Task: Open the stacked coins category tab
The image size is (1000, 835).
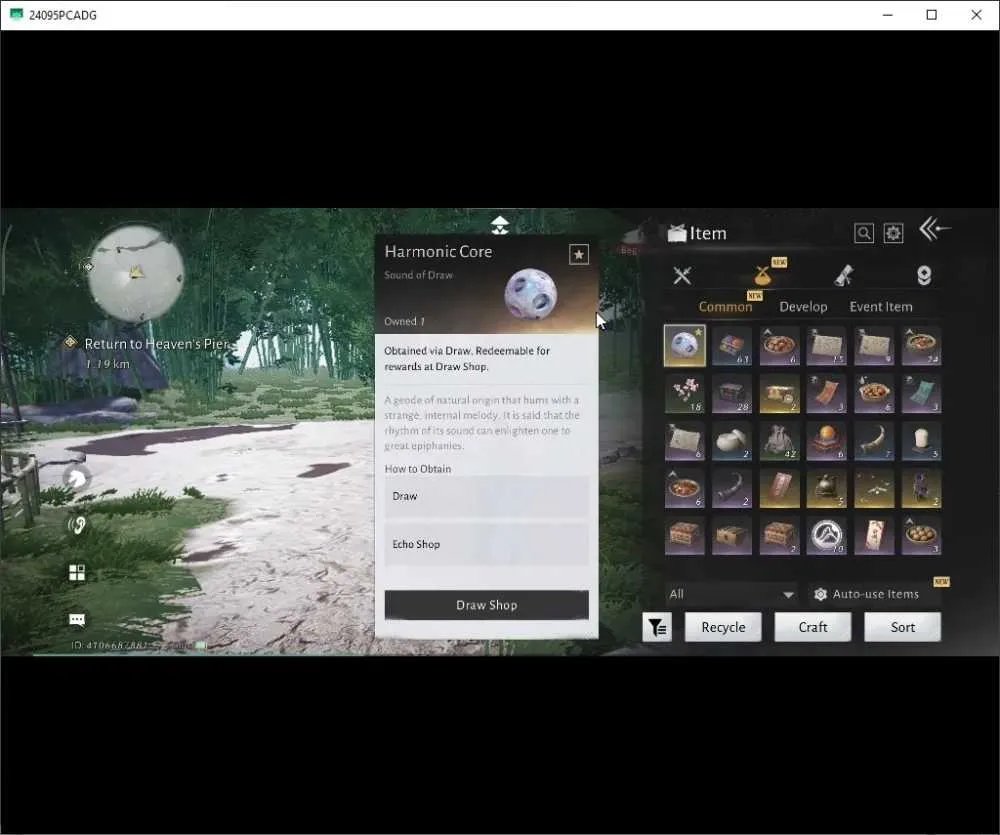Action: click(923, 276)
